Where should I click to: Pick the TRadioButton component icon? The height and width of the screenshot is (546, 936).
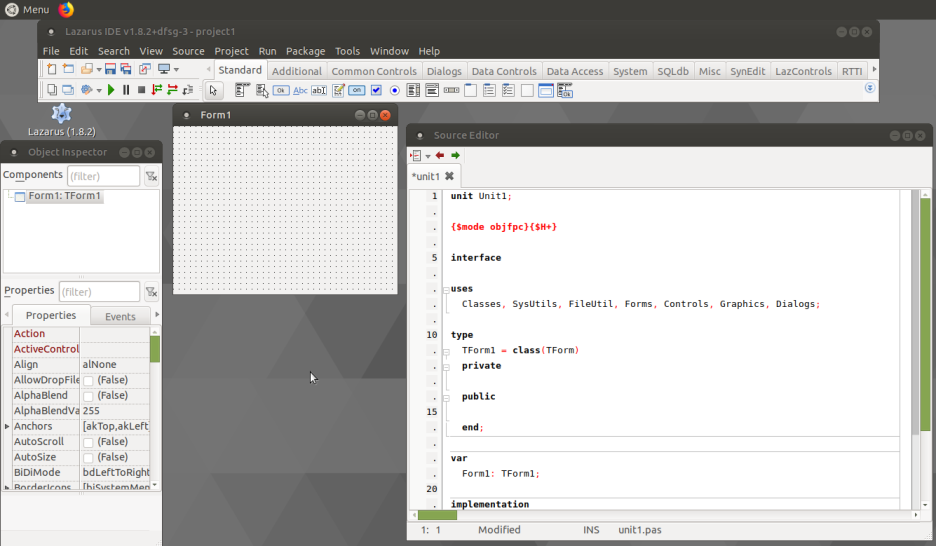point(395,91)
